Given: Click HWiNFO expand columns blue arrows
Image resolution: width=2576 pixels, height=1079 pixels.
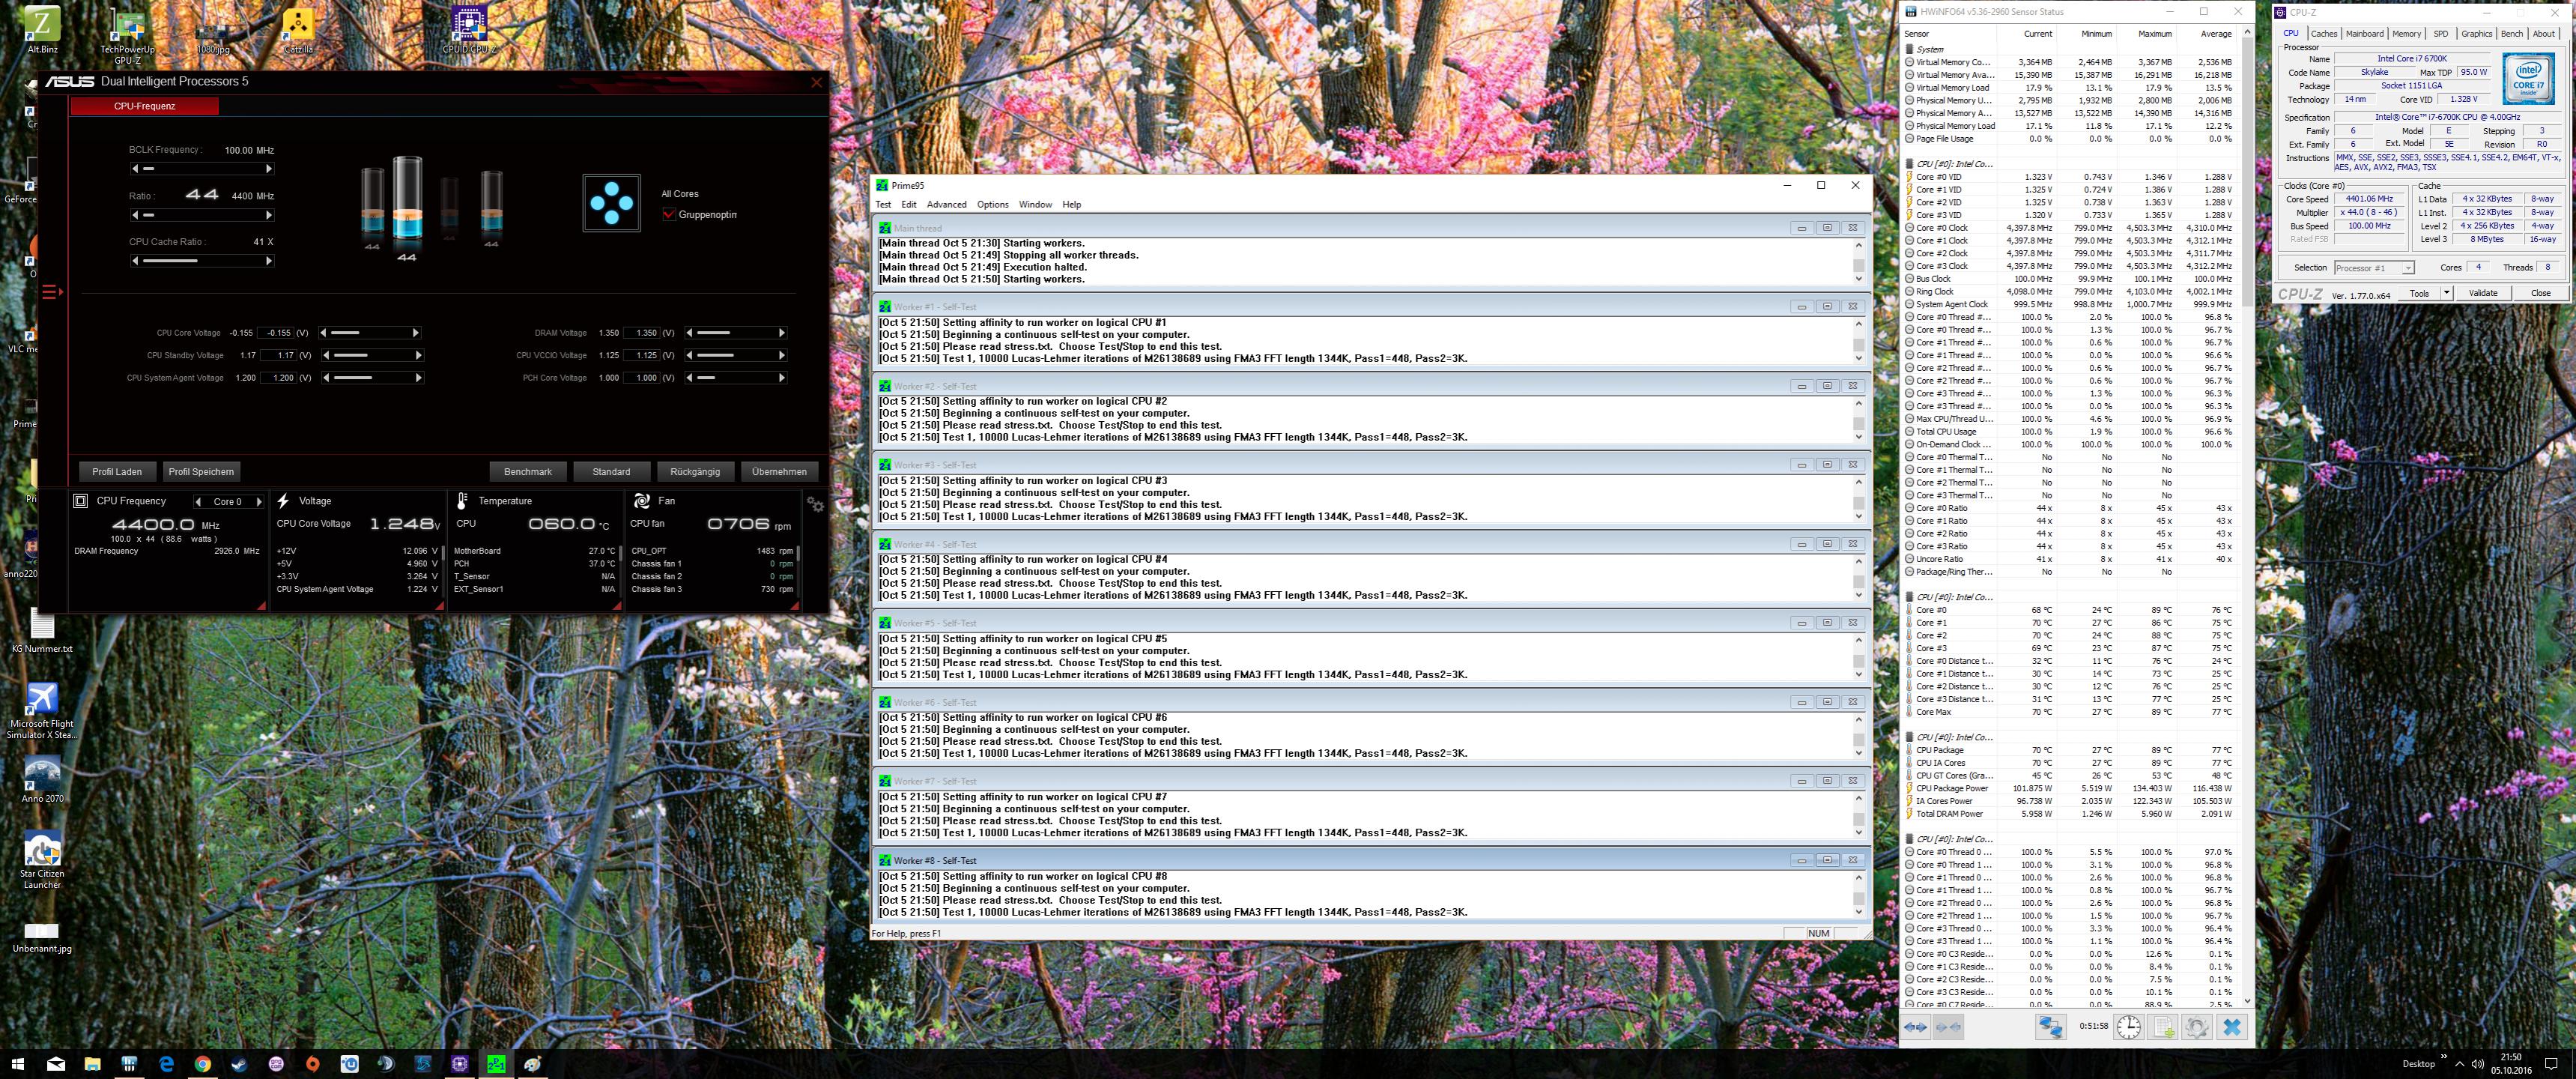Looking at the screenshot, I should click(1915, 1026).
